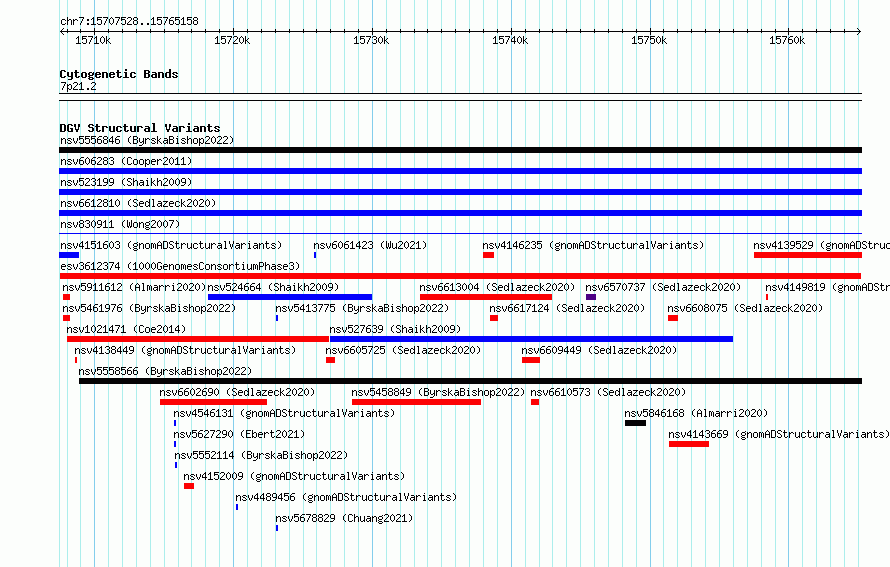Click the 7p21.2 cytogenetic band label
The height and width of the screenshot is (567, 890).
(x=78, y=86)
